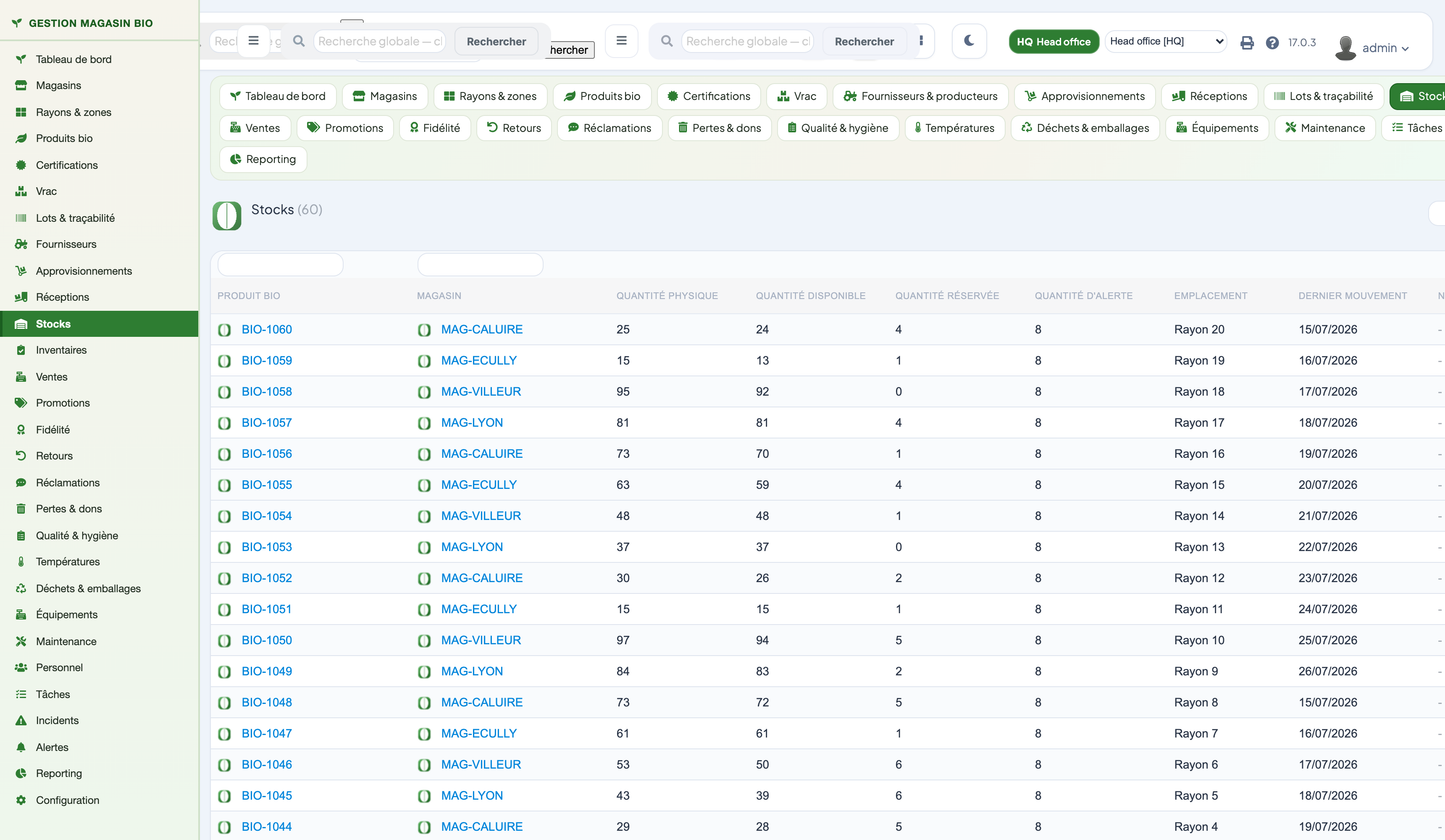Click the Lots & traçabilité barcode icon in sidebar
The image size is (1445, 840).
click(21, 218)
